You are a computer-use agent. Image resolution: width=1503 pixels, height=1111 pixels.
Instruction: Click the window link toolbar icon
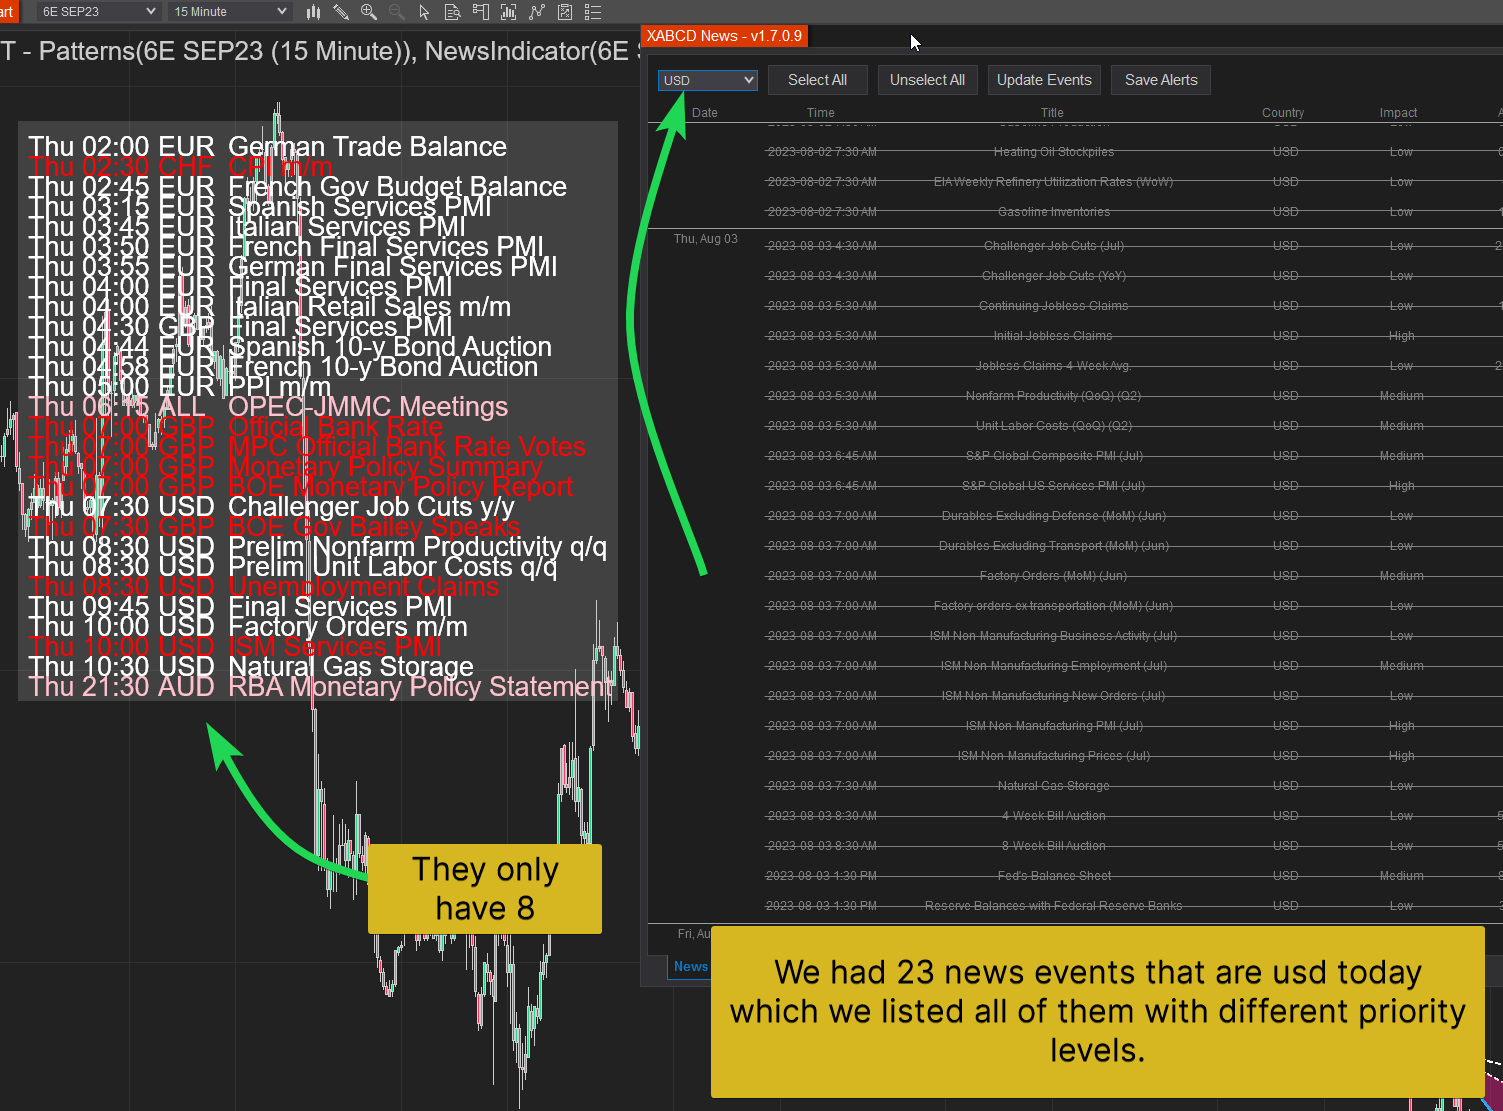[x=480, y=12]
